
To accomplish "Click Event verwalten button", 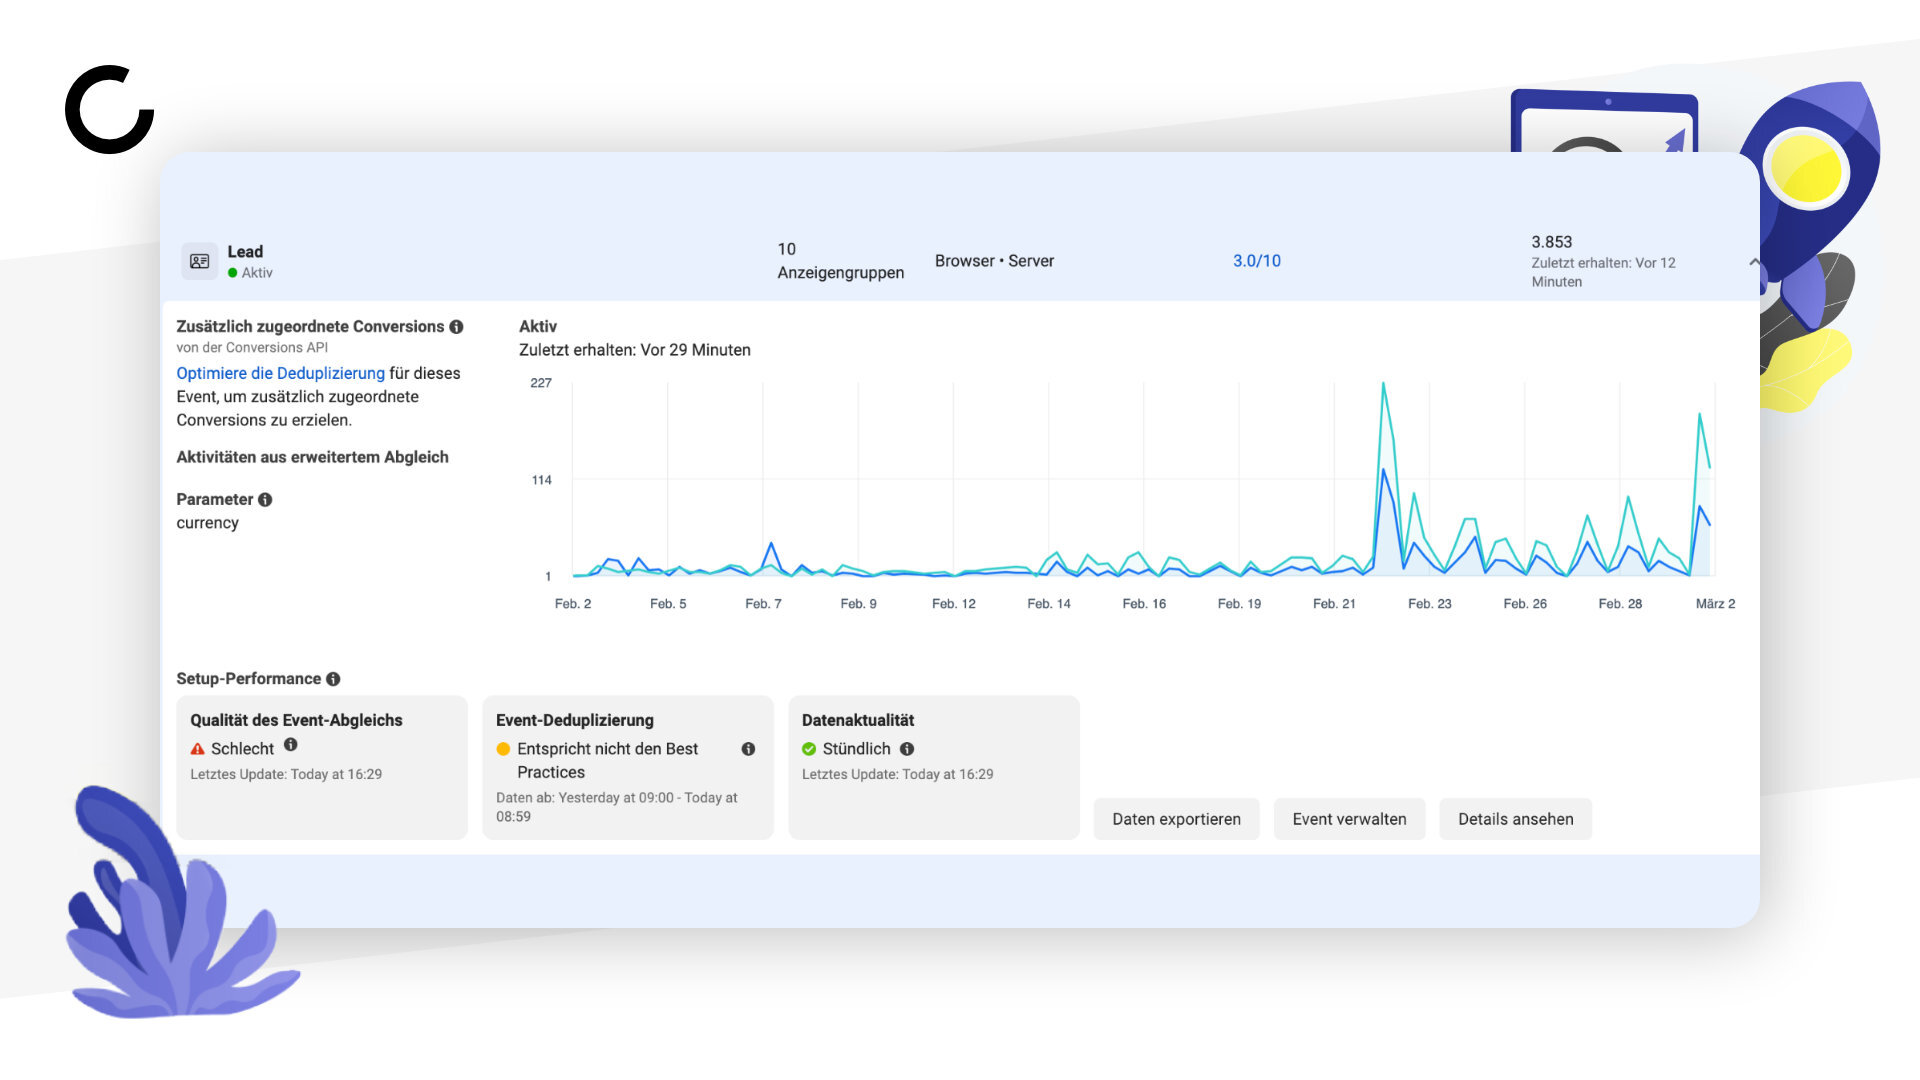I will pos(1349,819).
